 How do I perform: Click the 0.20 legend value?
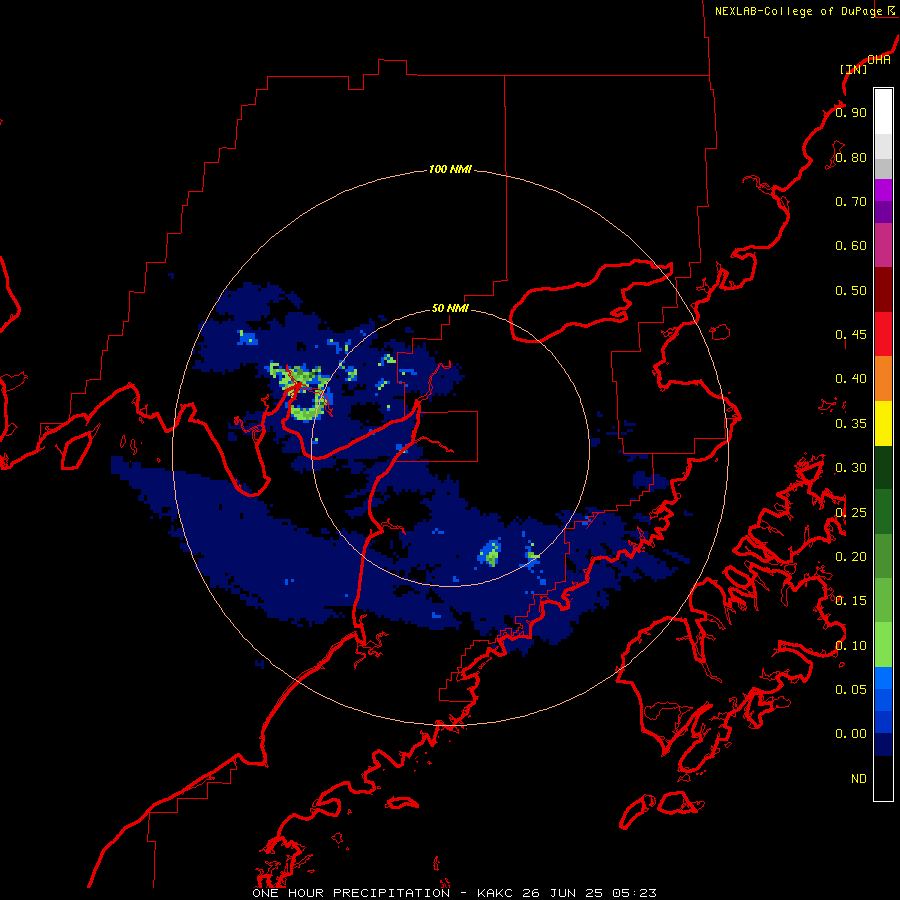851,557
